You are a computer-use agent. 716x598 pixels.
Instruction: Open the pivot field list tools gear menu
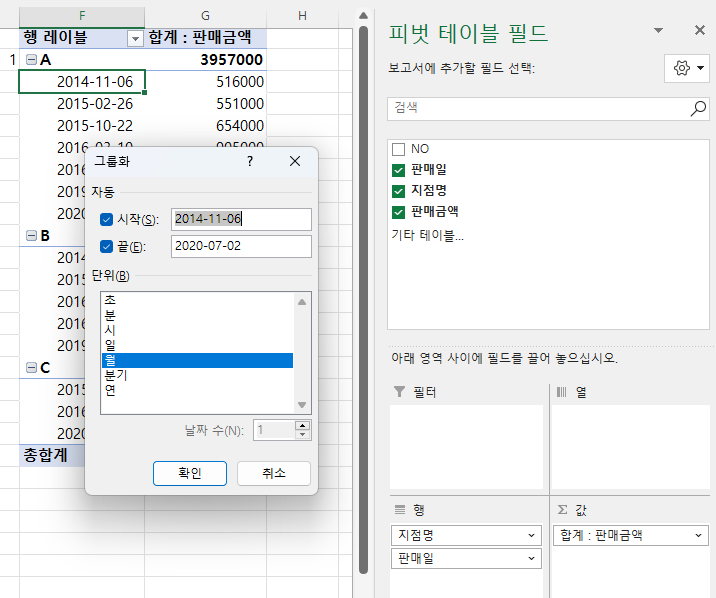pos(688,68)
